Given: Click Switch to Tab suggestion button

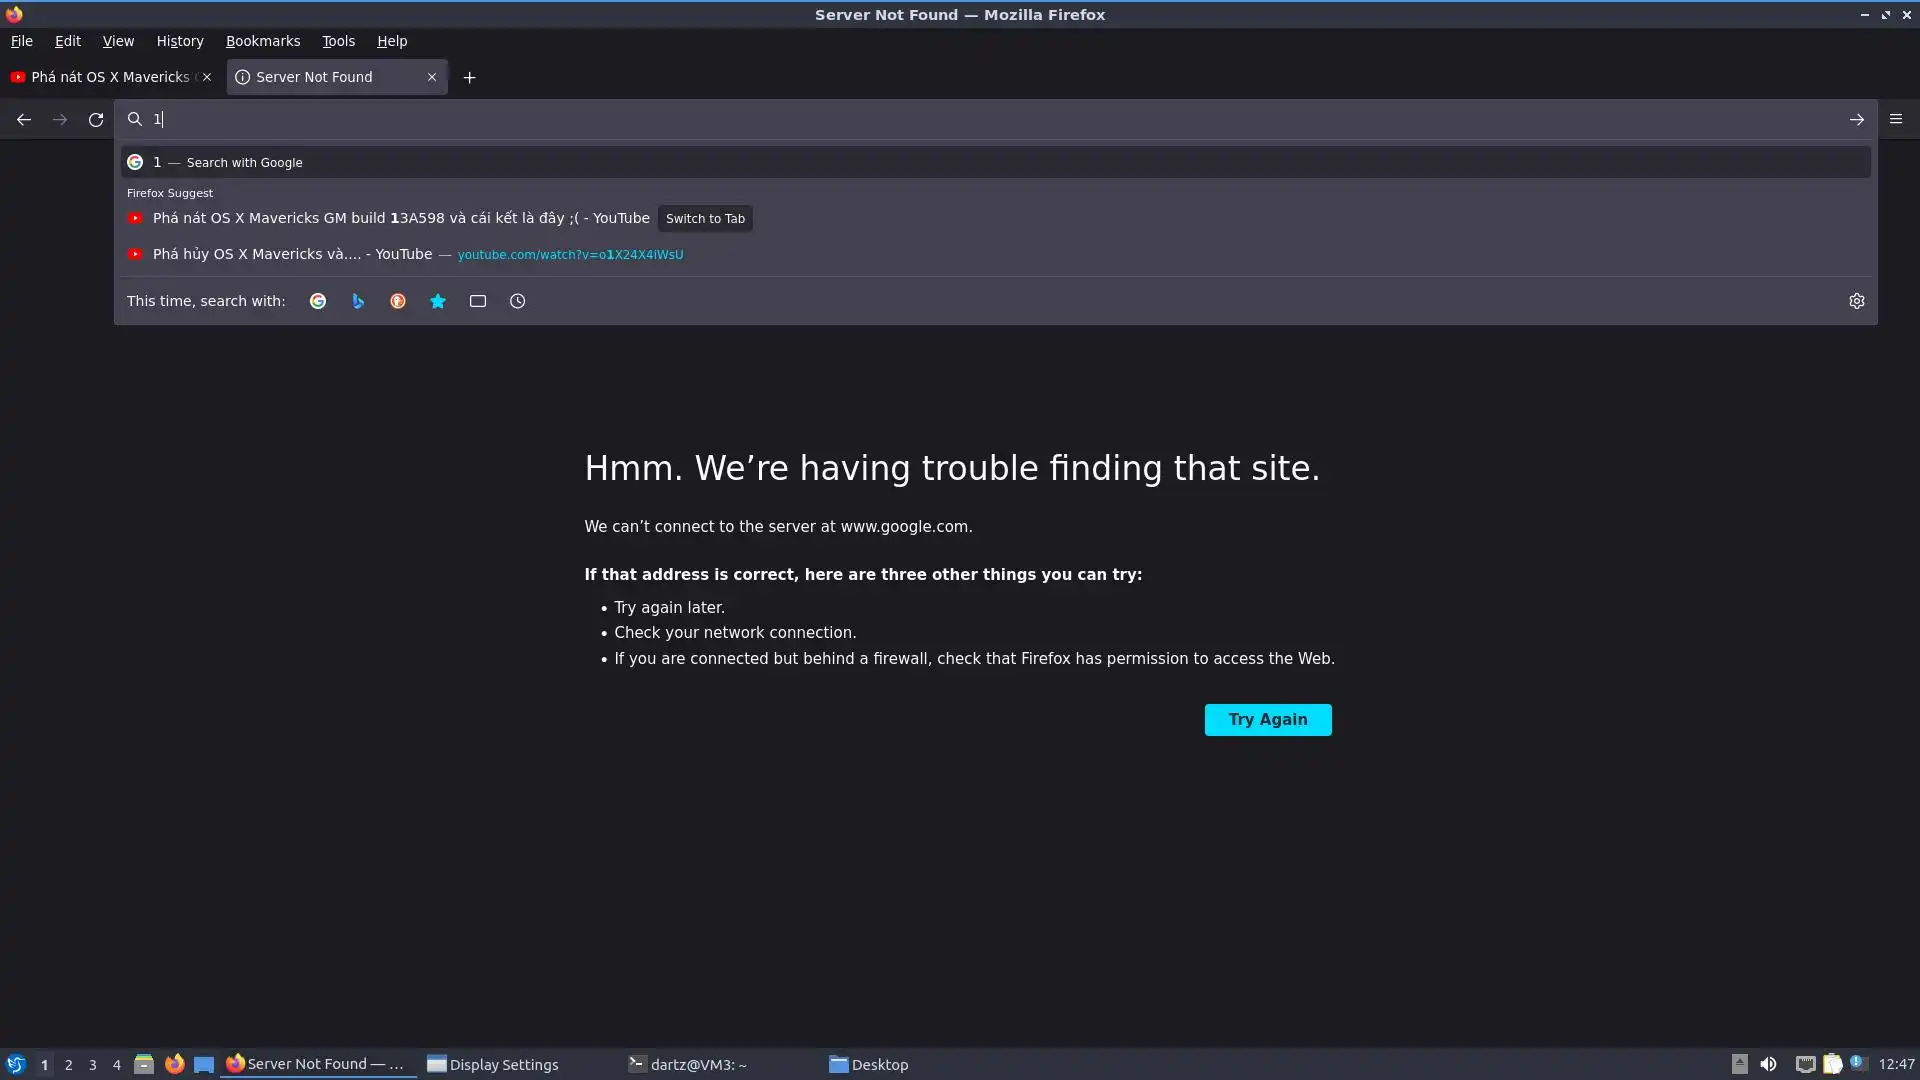Looking at the screenshot, I should 705,219.
